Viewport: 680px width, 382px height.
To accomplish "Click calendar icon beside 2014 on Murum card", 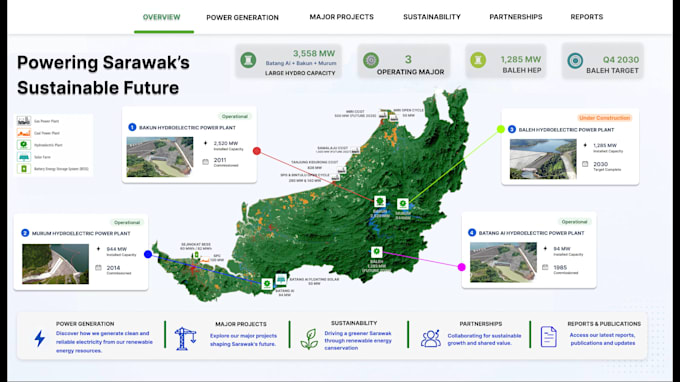I will [98, 268].
